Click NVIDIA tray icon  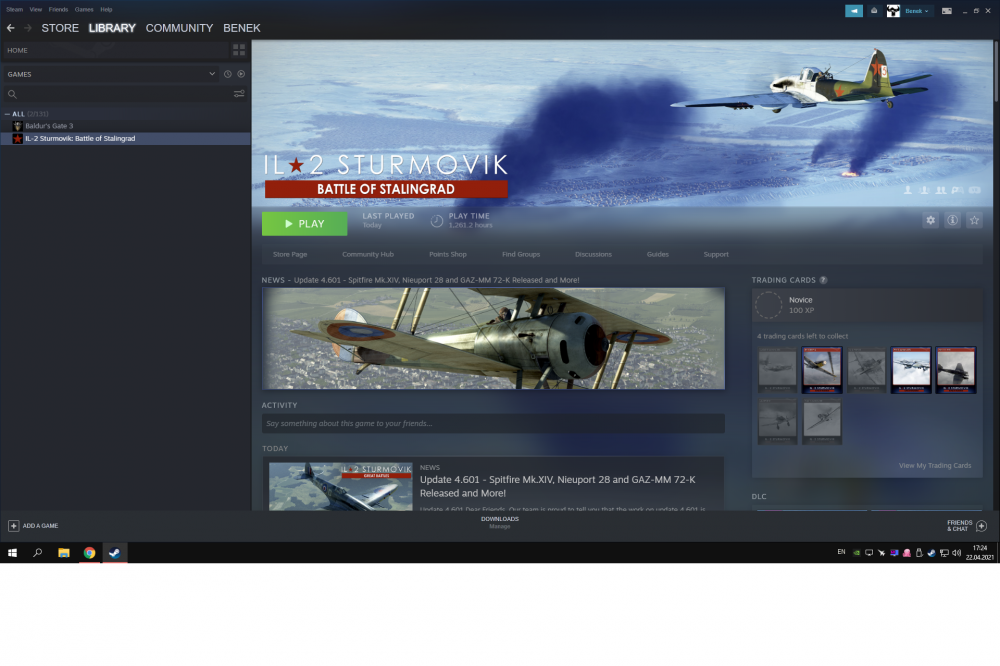[x=857, y=552]
